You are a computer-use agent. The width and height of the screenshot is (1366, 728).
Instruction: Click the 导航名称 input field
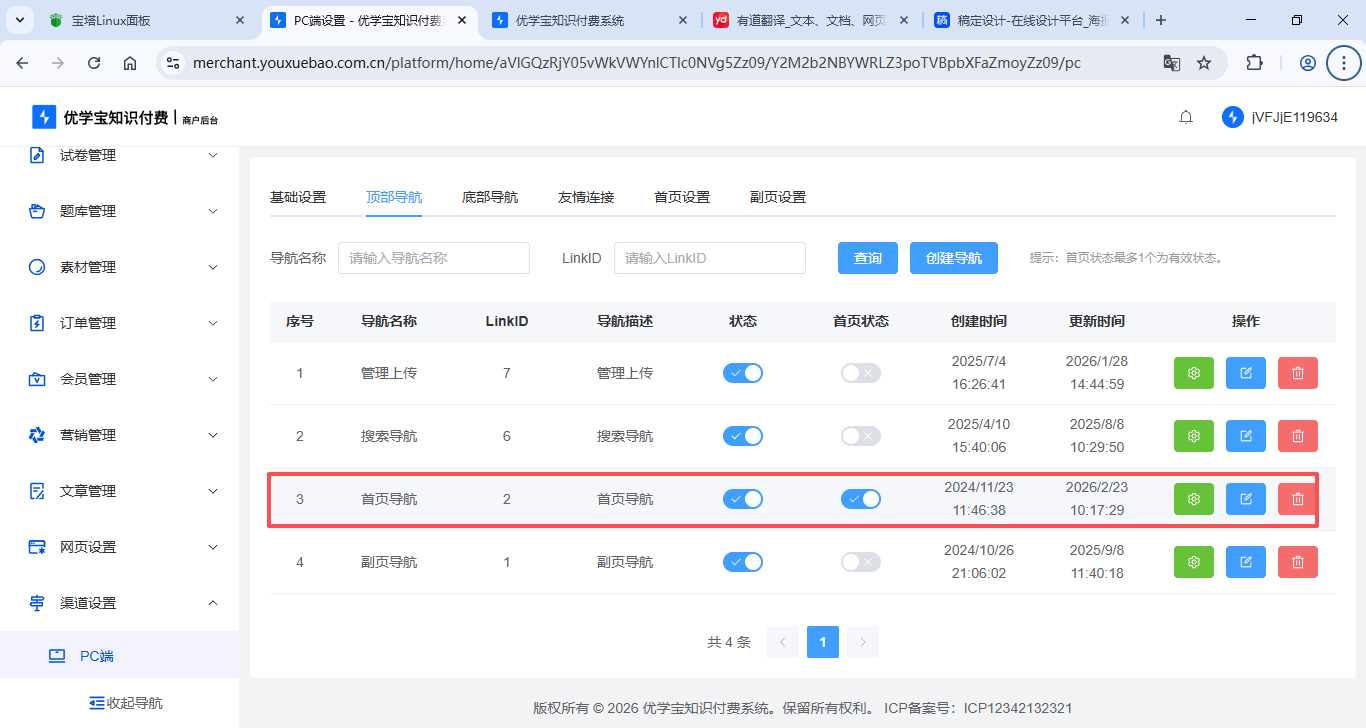click(x=433, y=258)
